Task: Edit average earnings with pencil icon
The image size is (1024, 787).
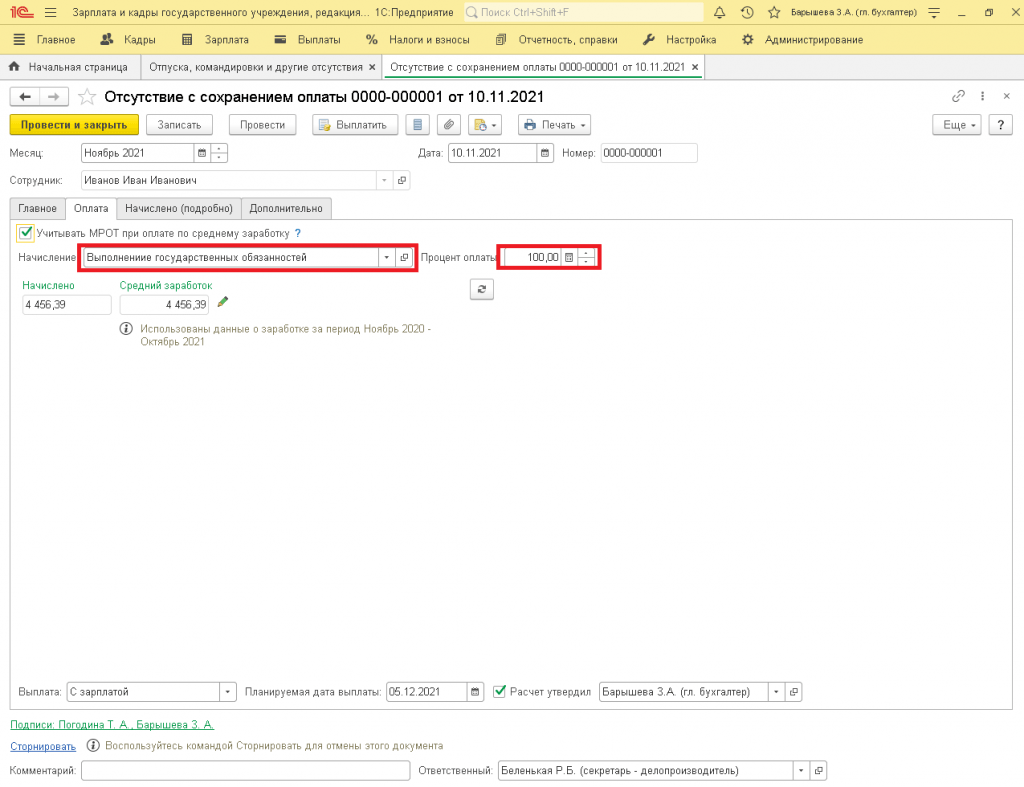Action: (223, 303)
